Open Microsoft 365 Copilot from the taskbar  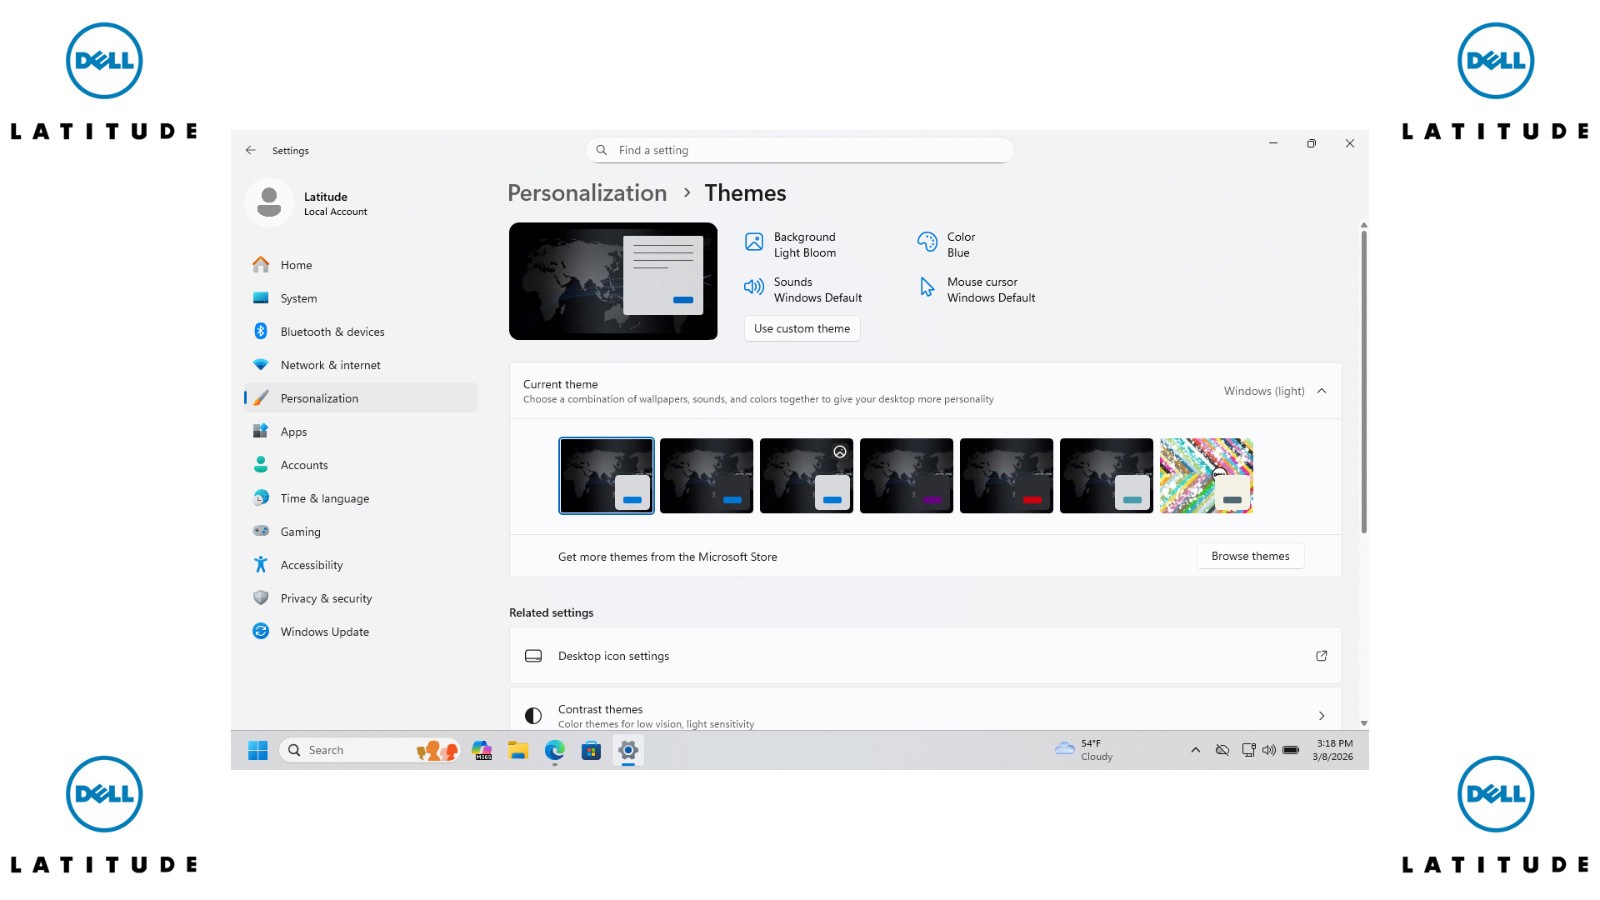coord(482,750)
